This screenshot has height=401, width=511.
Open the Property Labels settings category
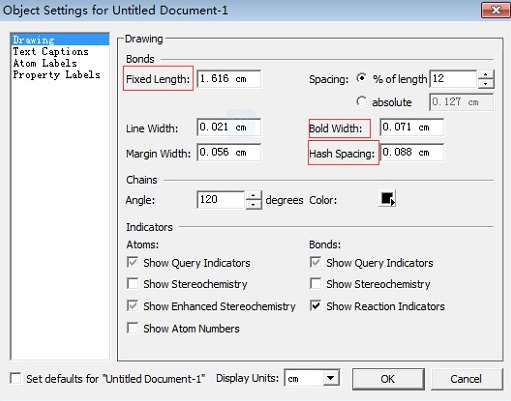(x=56, y=75)
